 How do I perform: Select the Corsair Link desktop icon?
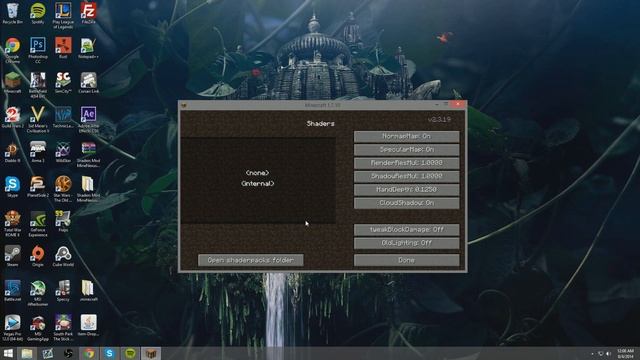click(88, 83)
